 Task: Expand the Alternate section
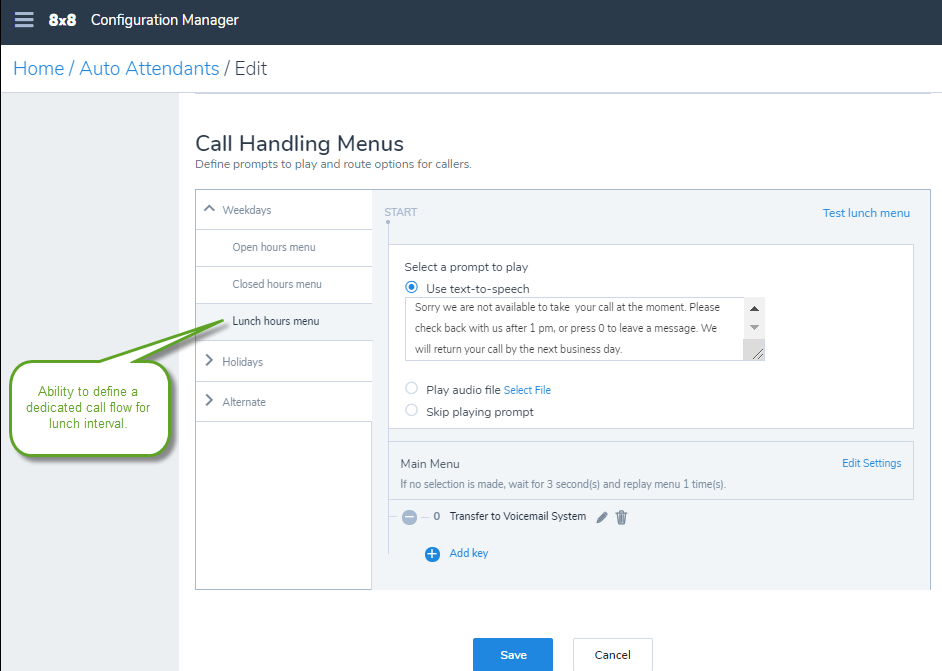click(209, 401)
